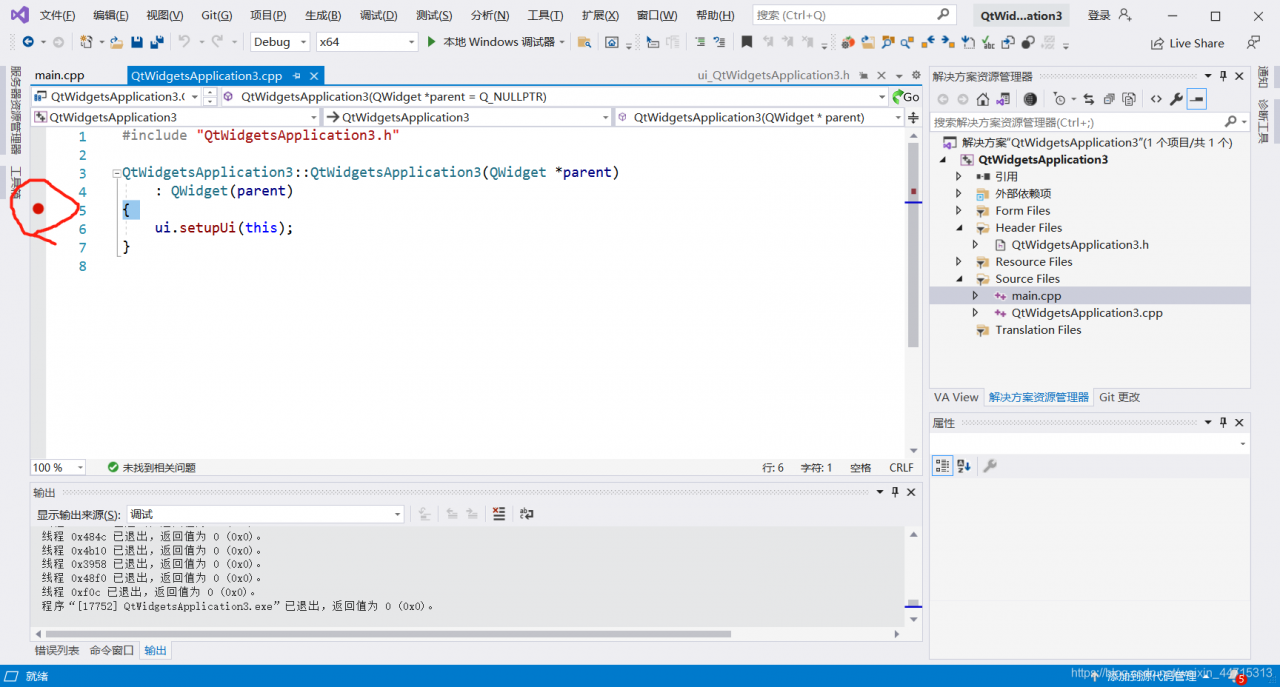Screen dimensions: 1280x687
Task: Click the Live Share button
Action: click(1188, 43)
